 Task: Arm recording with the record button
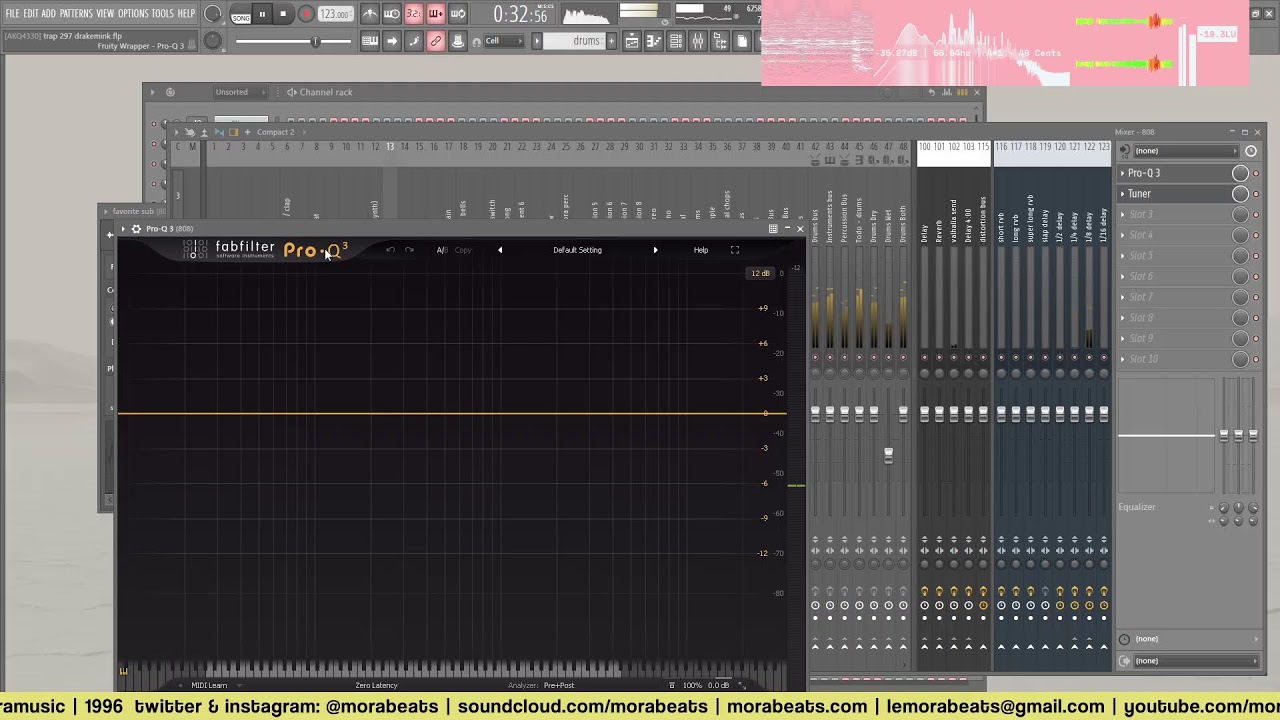click(306, 14)
